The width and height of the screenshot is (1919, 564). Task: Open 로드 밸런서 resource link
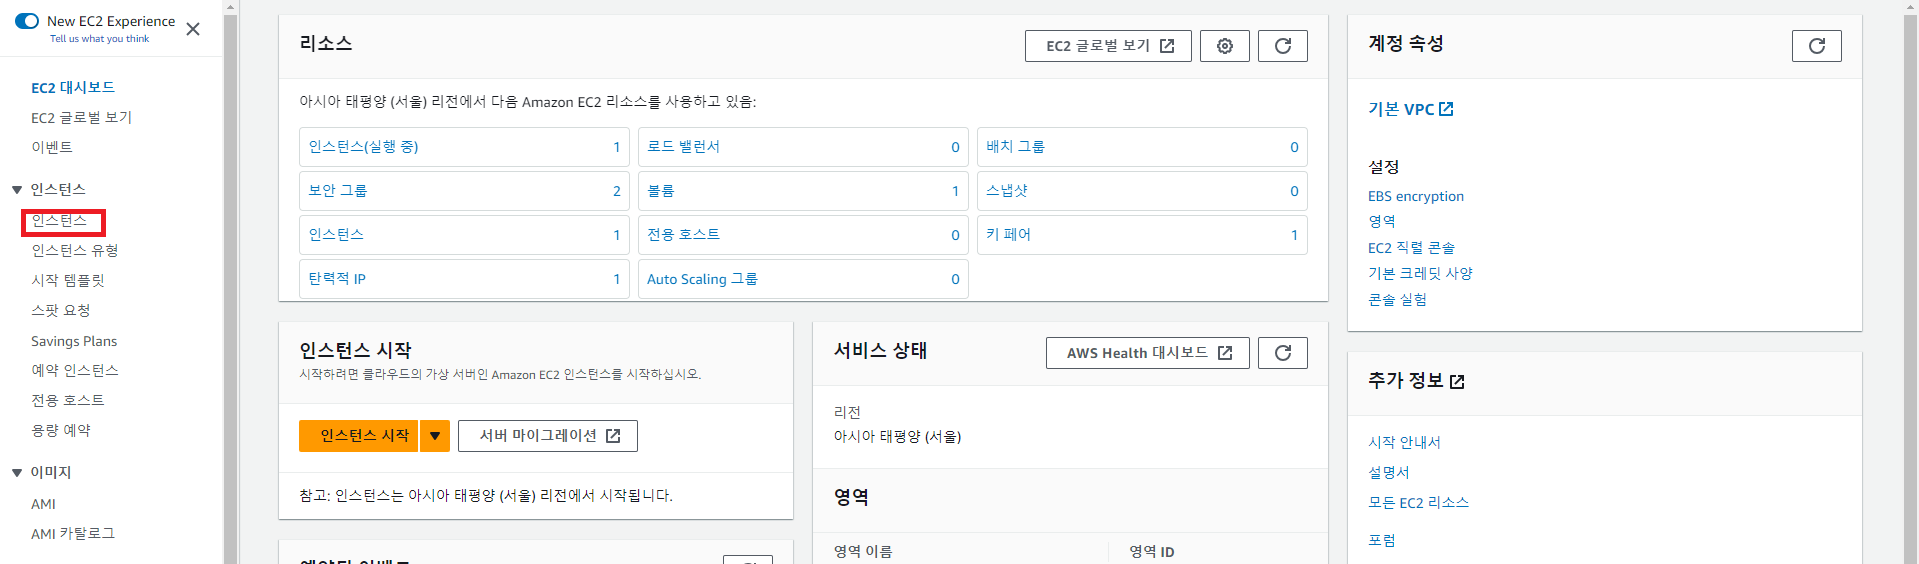pyautogui.click(x=683, y=146)
